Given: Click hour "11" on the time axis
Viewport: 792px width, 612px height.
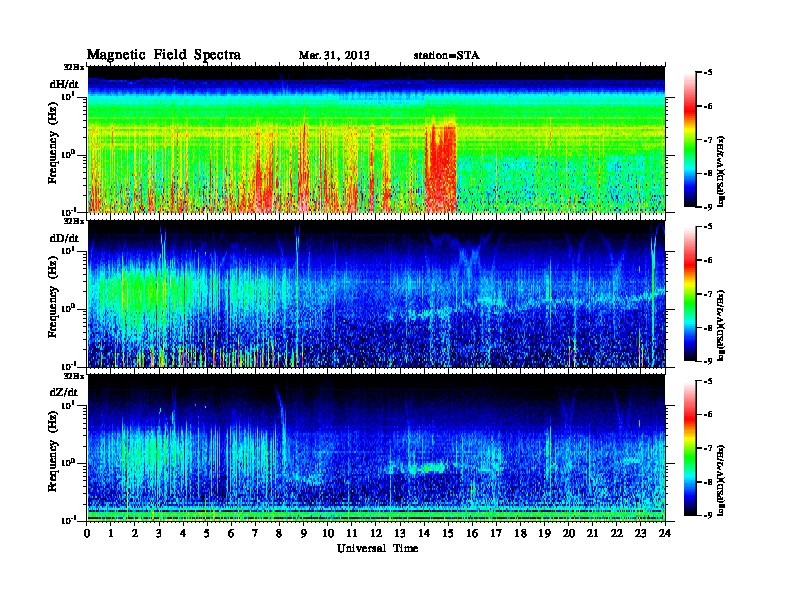Looking at the screenshot, I should pos(352,533).
